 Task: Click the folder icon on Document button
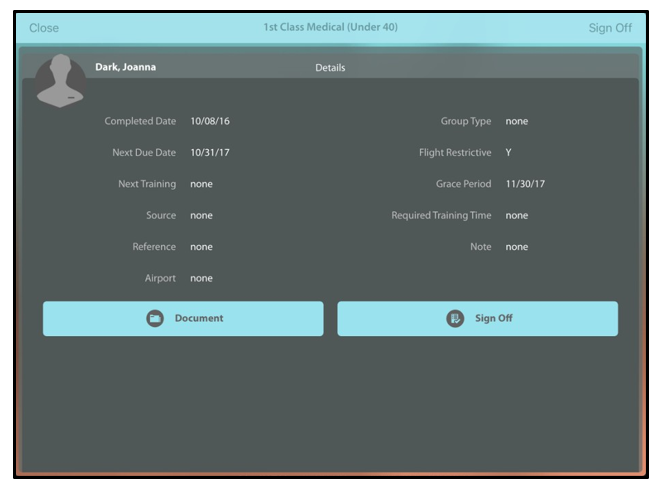pyautogui.click(x=155, y=319)
